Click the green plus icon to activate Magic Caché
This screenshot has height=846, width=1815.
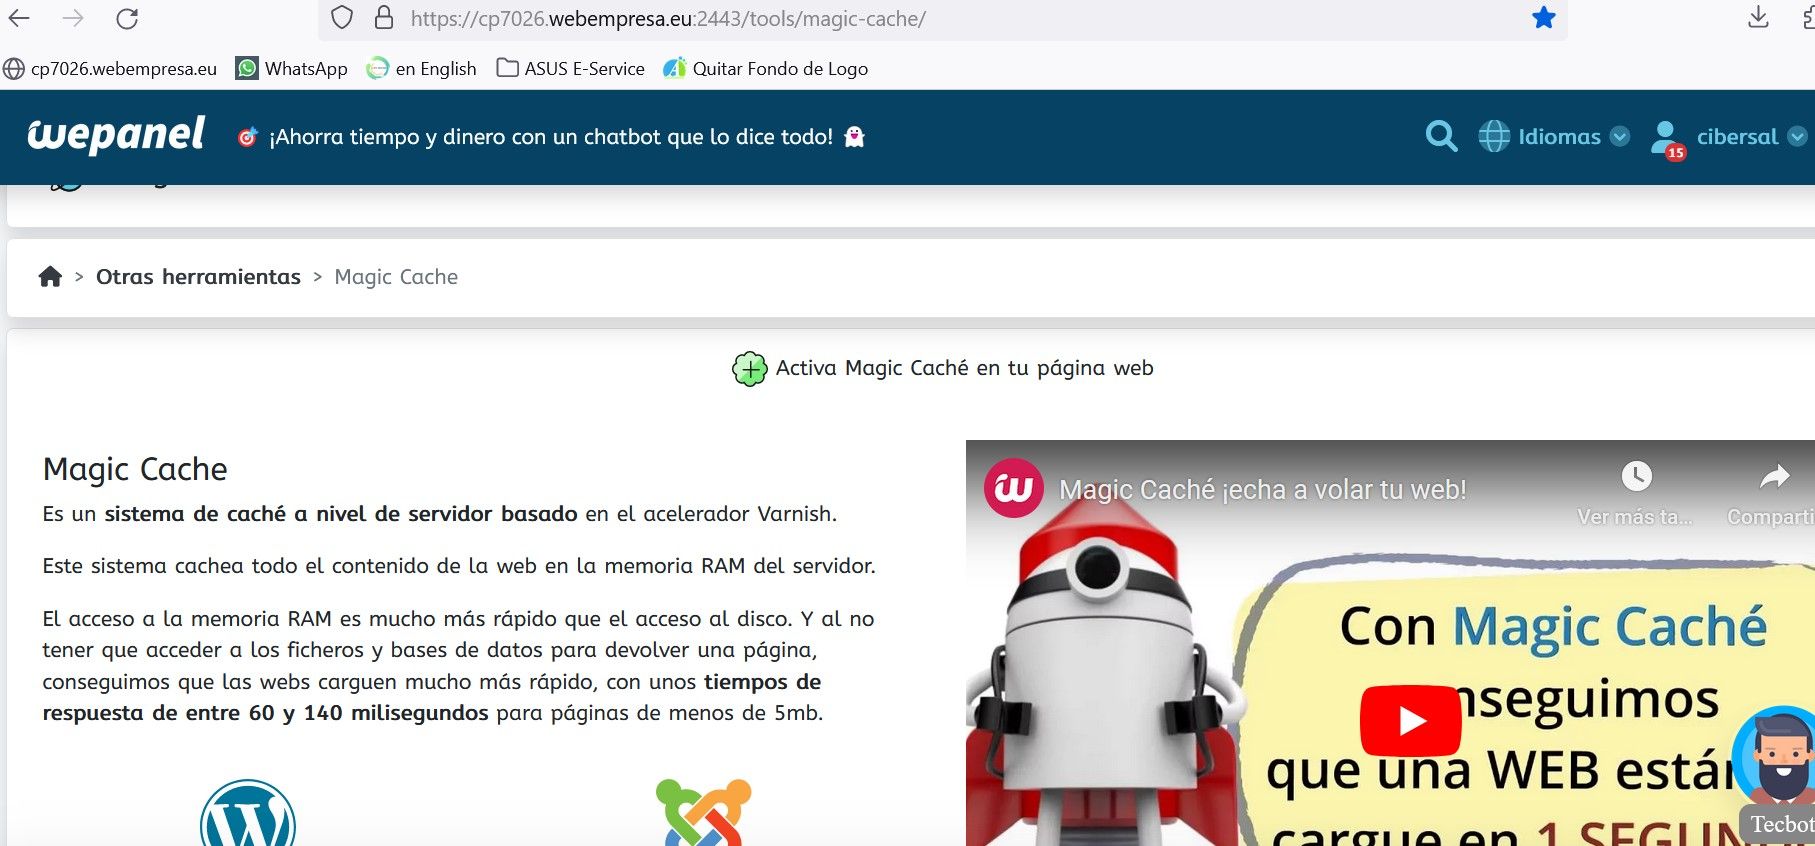click(x=749, y=369)
